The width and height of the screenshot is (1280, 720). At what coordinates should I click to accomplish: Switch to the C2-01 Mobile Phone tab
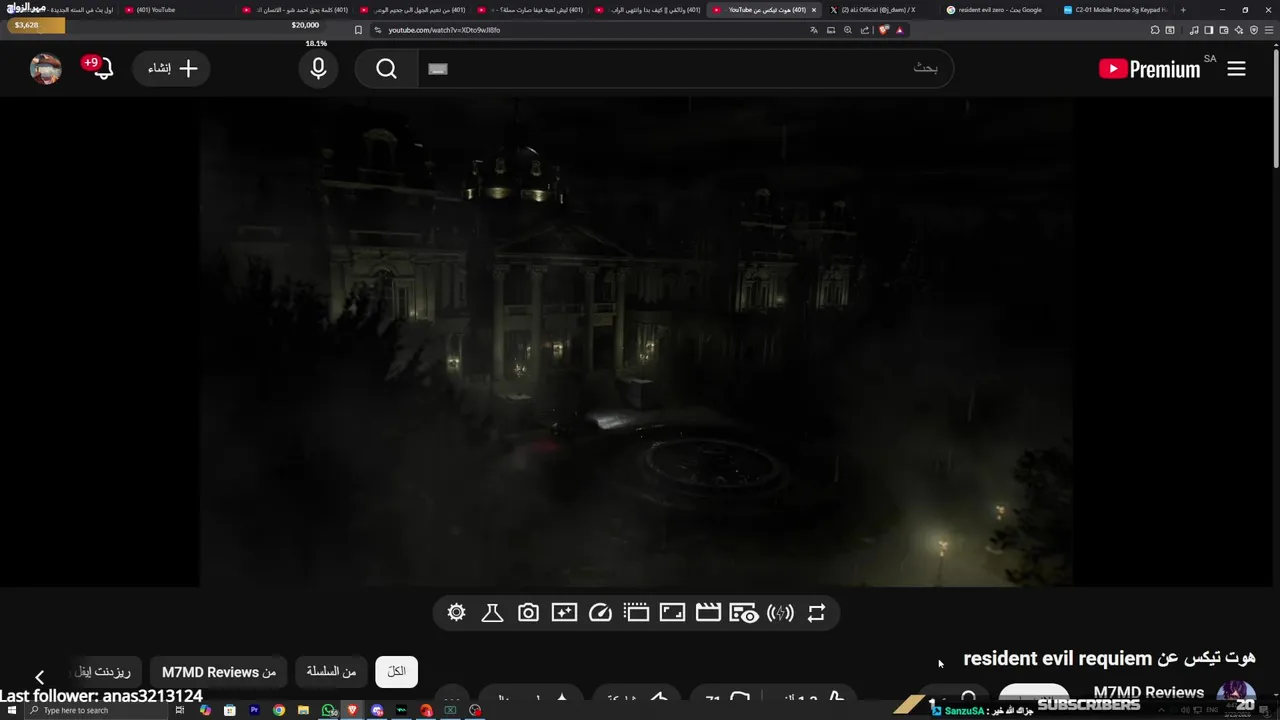point(1114,10)
